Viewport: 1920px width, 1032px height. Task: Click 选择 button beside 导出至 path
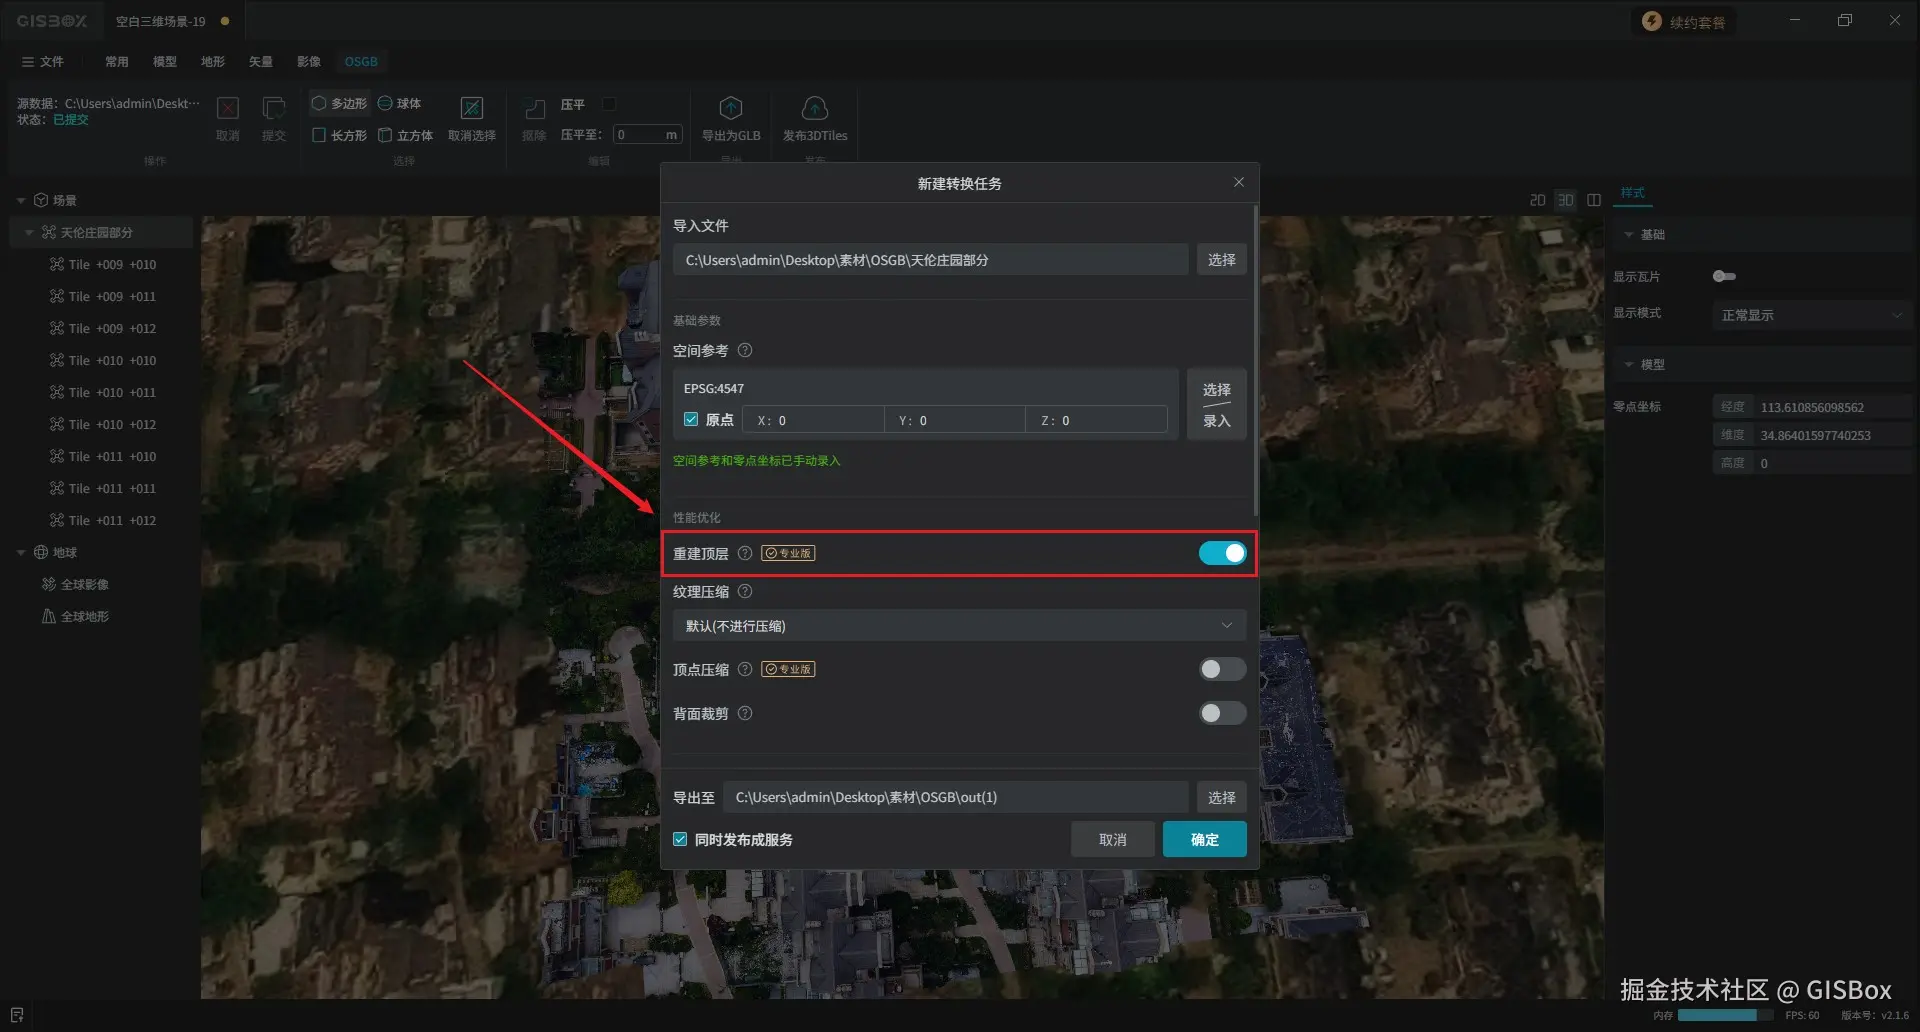point(1222,798)
